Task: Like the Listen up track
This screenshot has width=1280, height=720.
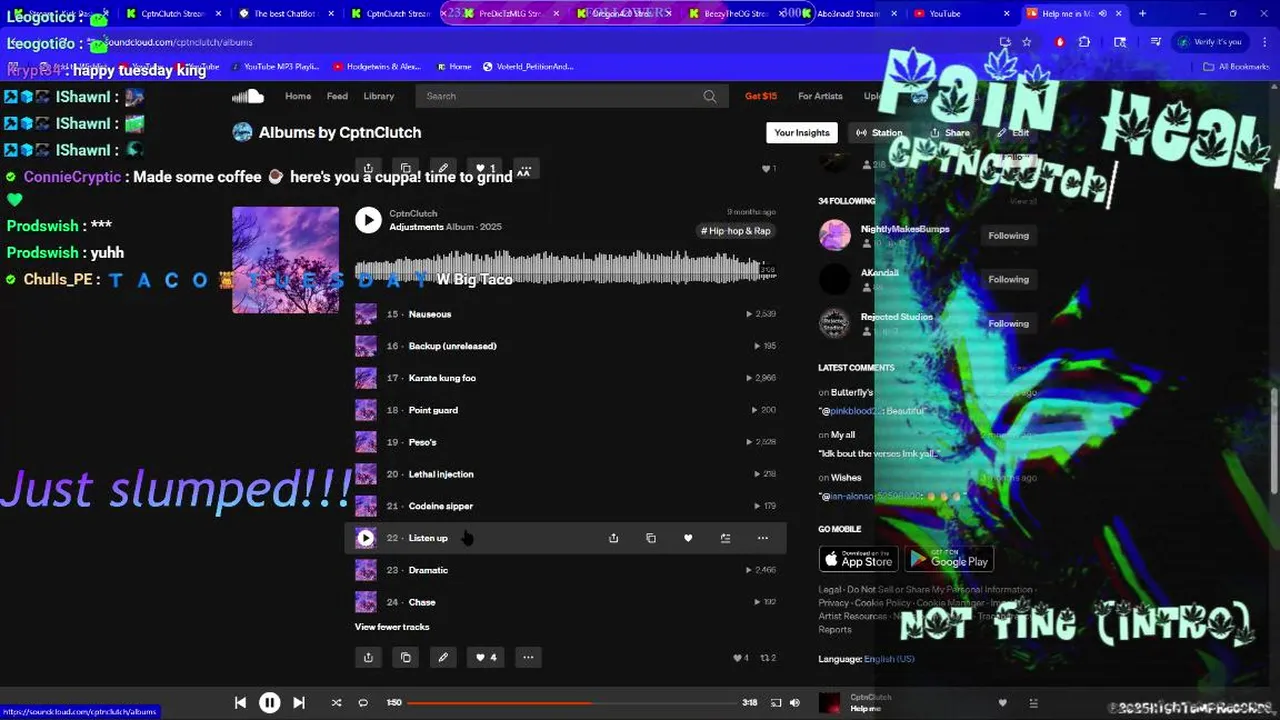Action: click(688, 538)
